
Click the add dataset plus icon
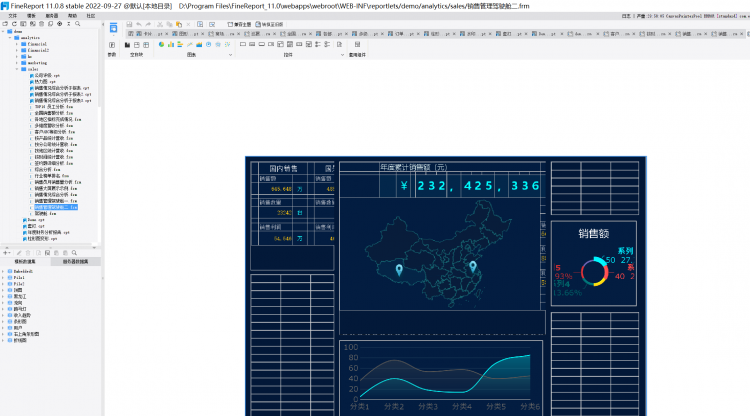[x=6, y=253]
